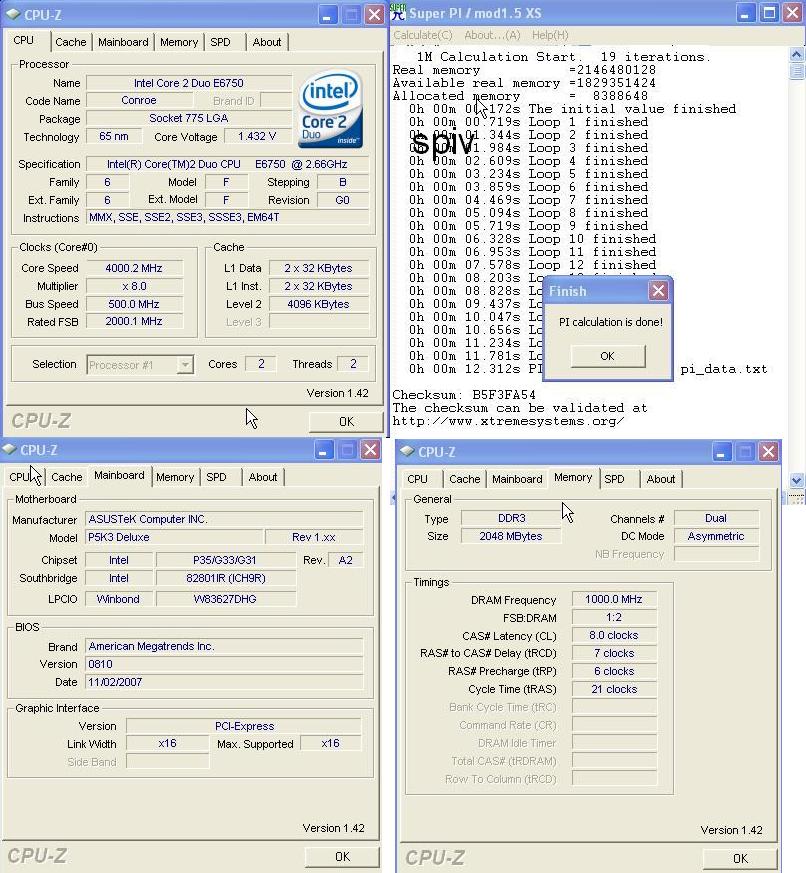Close the Mainboard CPU-Z window
806x873 pixels.
coord(370,450)
